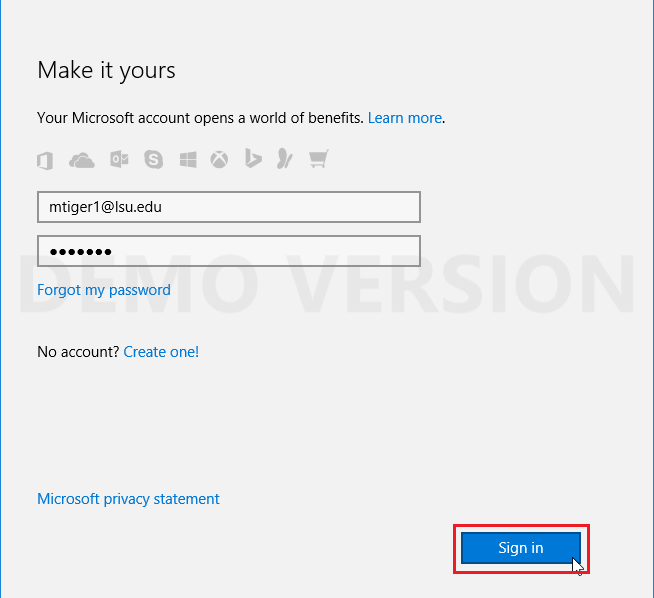Click the MSN butterfly icon
Screen dimensions: 654x598
284,158
